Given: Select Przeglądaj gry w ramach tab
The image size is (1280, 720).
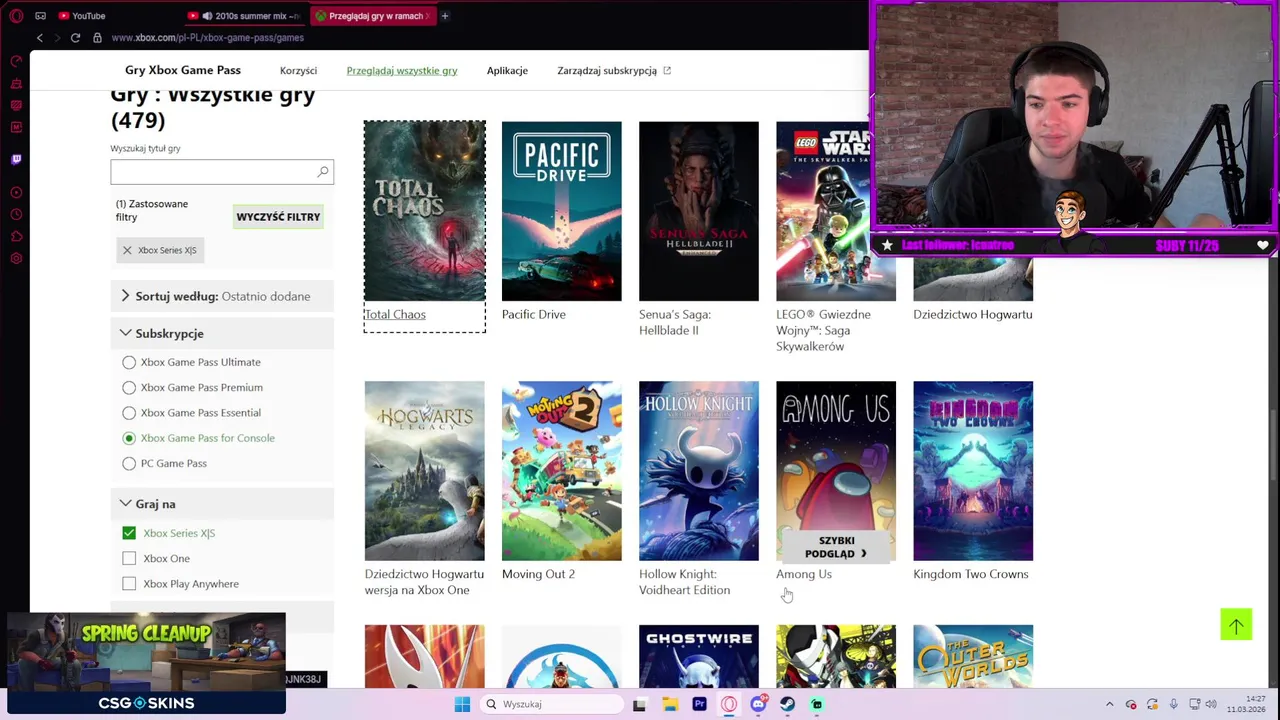Looking at the screenshot, I should [371, 16].
